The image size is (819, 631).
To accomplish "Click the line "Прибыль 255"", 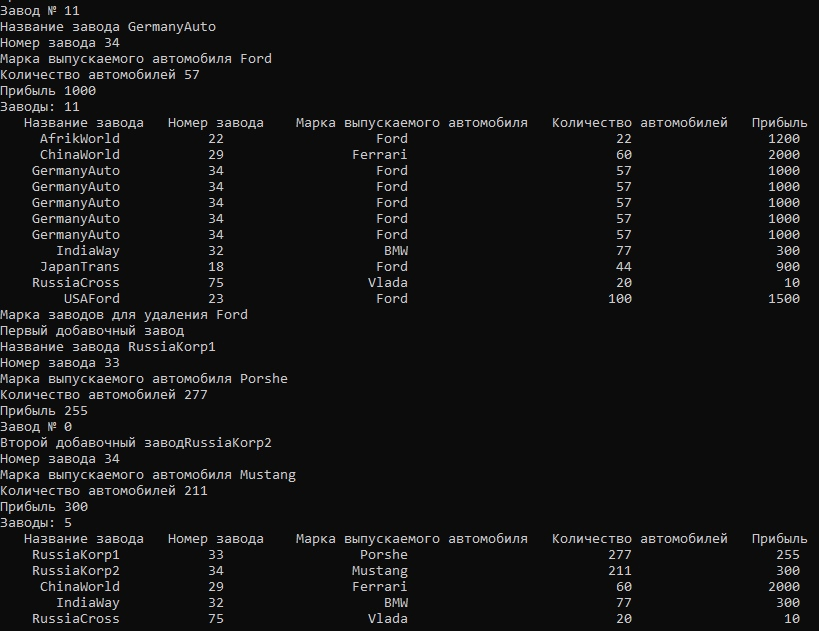I will (x=44, y=411).
